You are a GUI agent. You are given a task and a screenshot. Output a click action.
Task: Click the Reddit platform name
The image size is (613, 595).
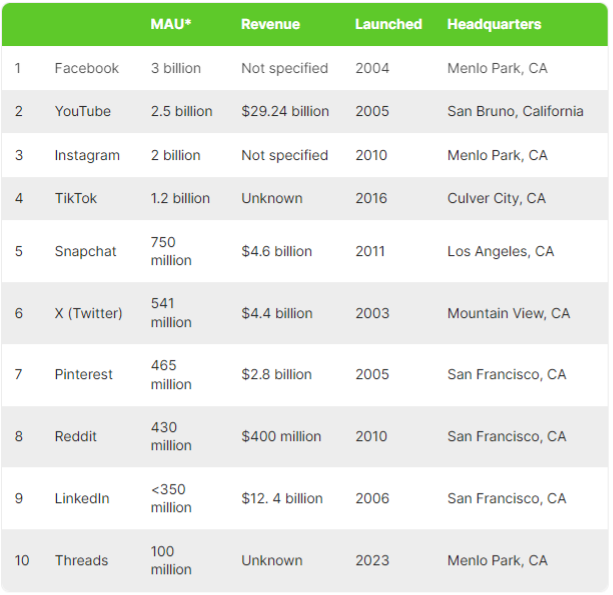(76, 436)
